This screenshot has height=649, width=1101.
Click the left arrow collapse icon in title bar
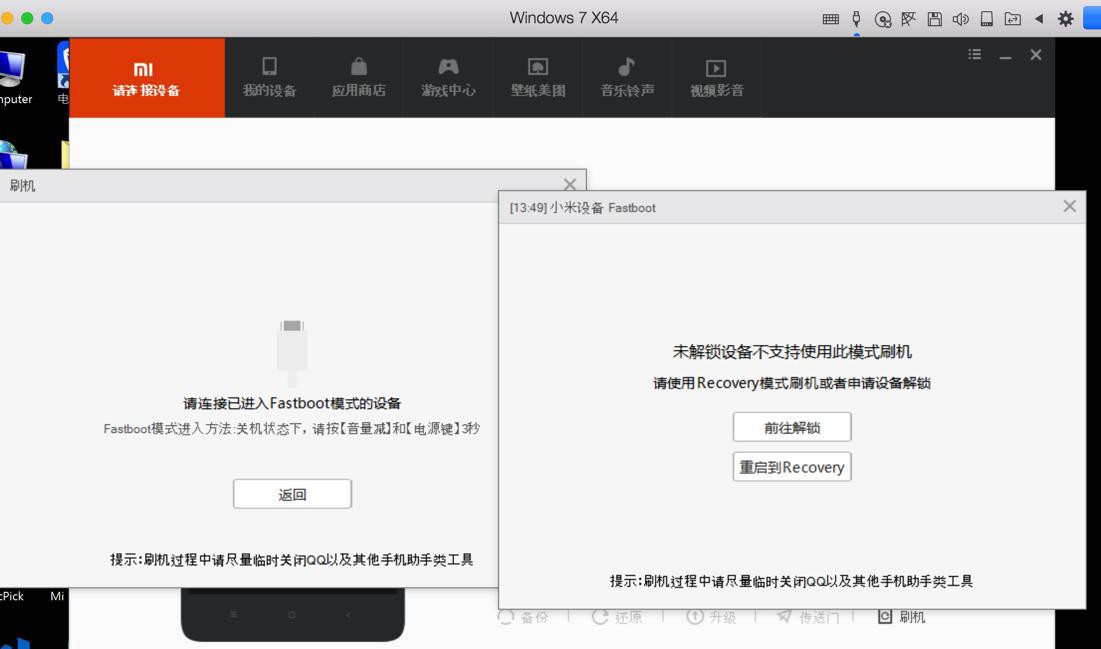[x=1039, y=19]
